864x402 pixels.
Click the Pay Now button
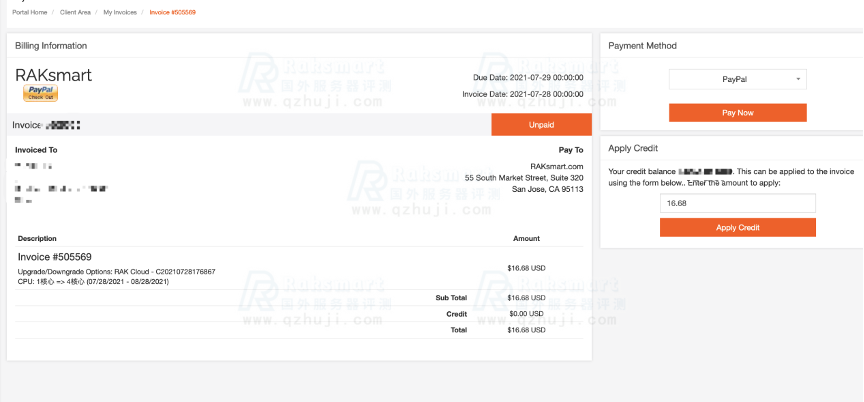tap(737, 113)
